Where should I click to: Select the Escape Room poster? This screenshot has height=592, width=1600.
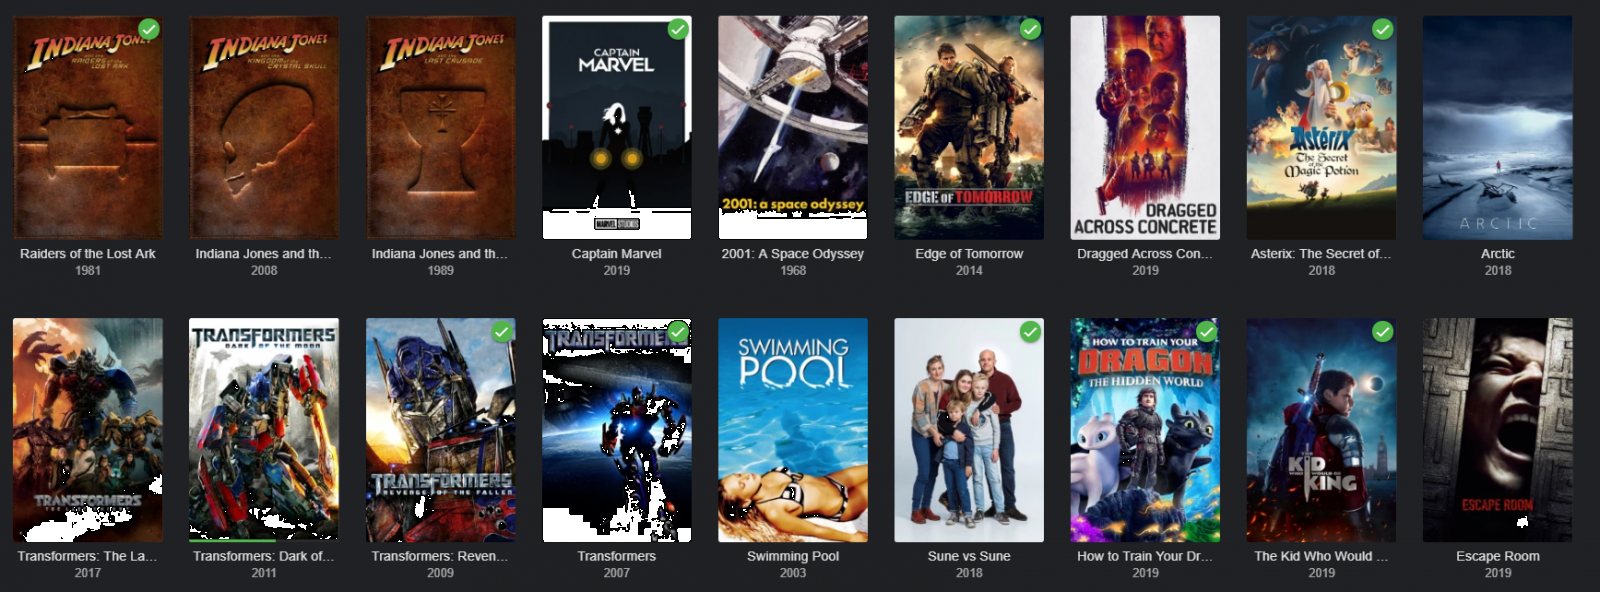(1498, 430)
